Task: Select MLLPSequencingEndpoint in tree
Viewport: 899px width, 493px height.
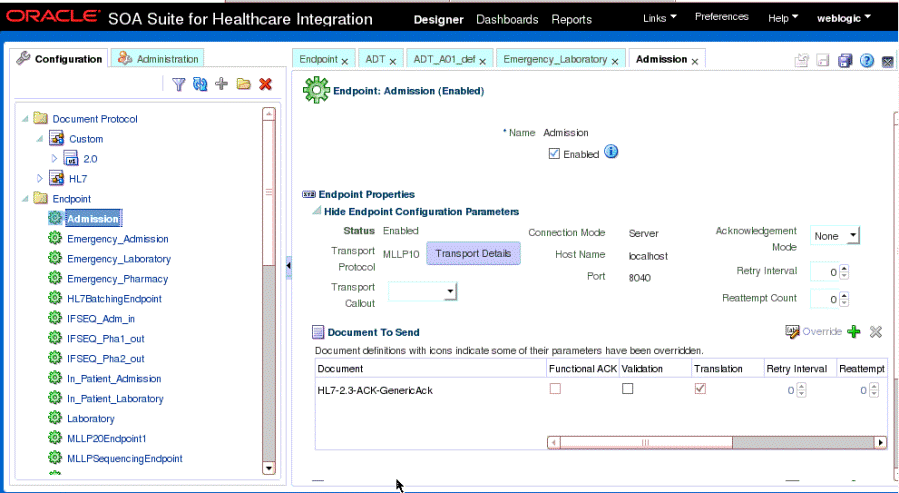Action: pyautogui.click(x=124, y=458)
